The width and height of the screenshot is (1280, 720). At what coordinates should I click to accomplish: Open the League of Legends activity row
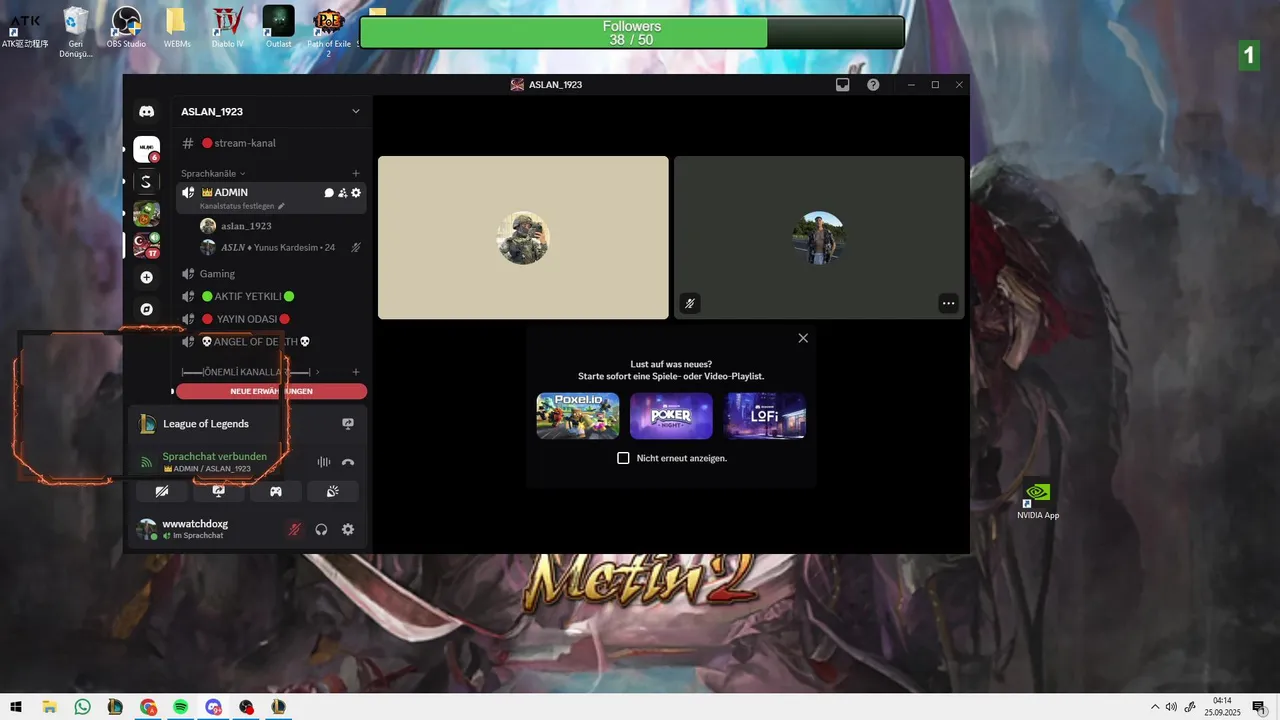[x=248, y=423]
